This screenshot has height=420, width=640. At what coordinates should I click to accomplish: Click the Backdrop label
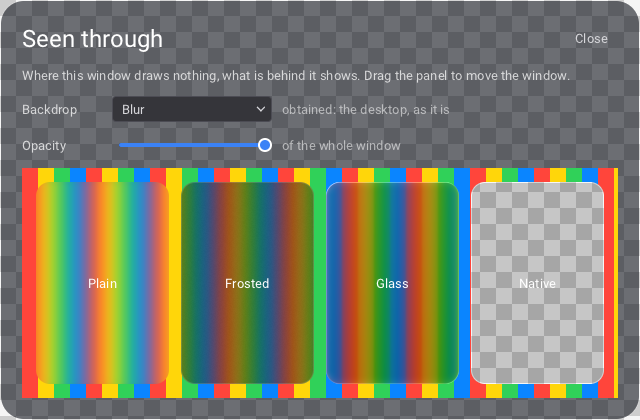click(x=49, y=109)
